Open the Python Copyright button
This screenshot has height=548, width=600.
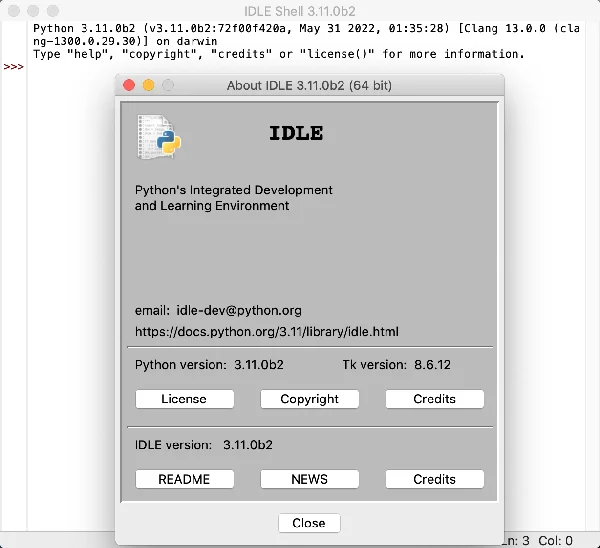tap(310, 399)
